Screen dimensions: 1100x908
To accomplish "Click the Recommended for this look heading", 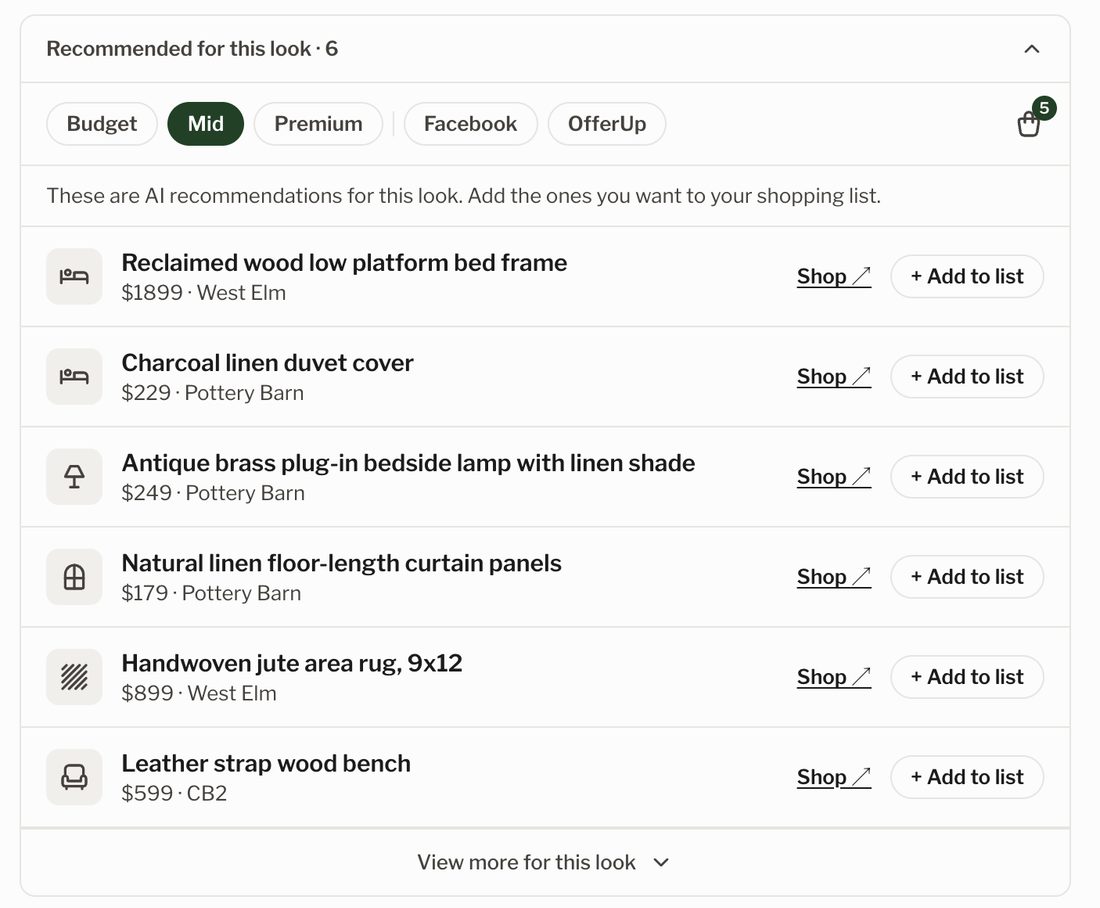I will tap(192, 49).
